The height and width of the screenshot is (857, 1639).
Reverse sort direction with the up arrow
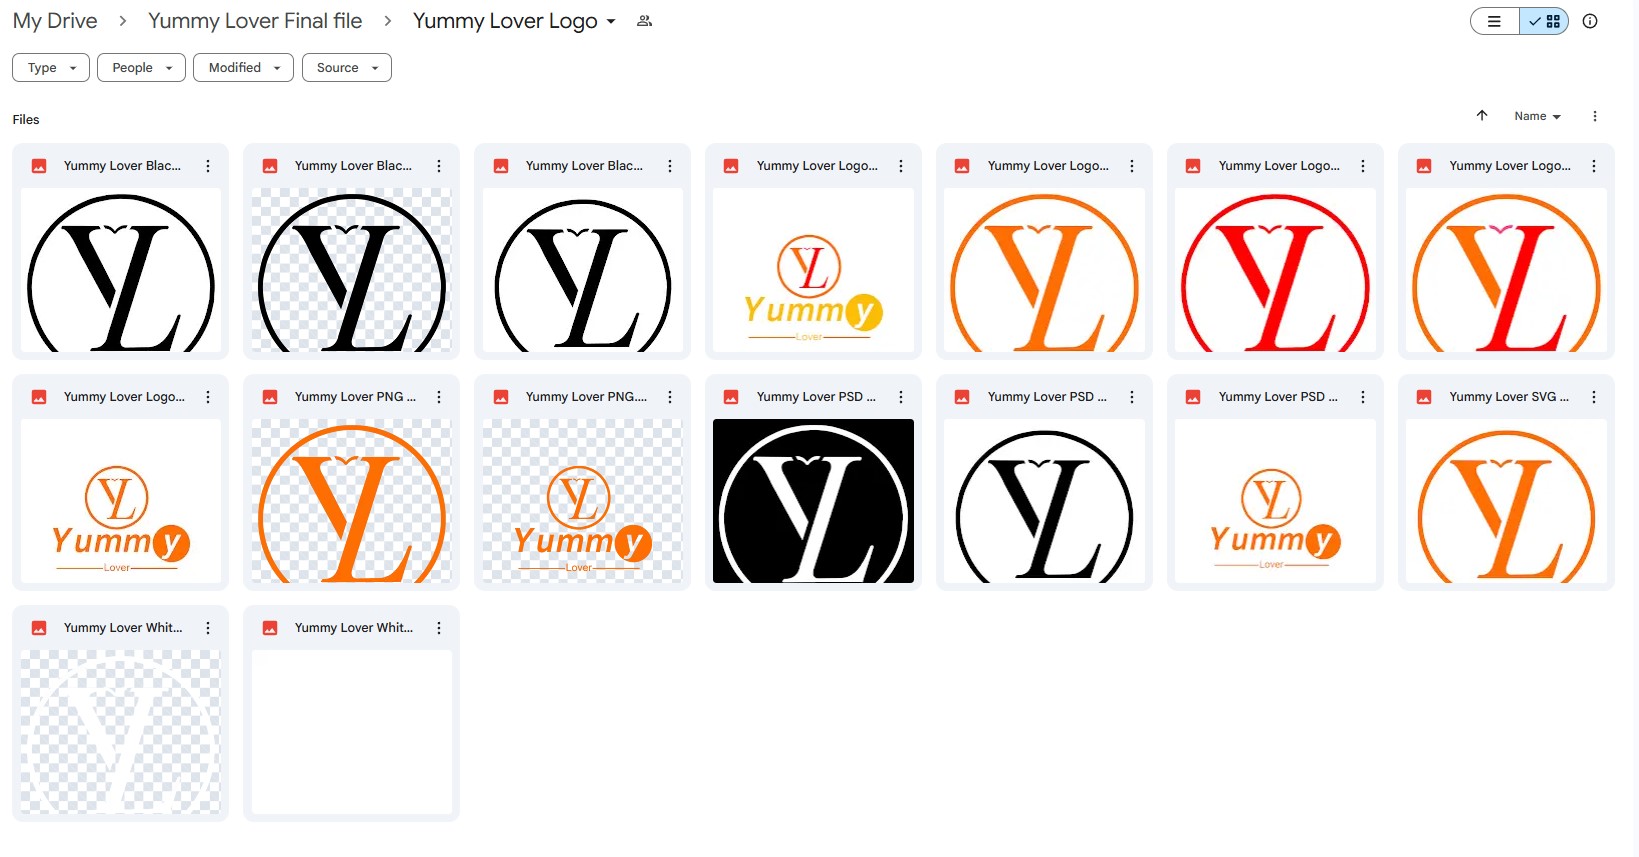pos(1482,116)
